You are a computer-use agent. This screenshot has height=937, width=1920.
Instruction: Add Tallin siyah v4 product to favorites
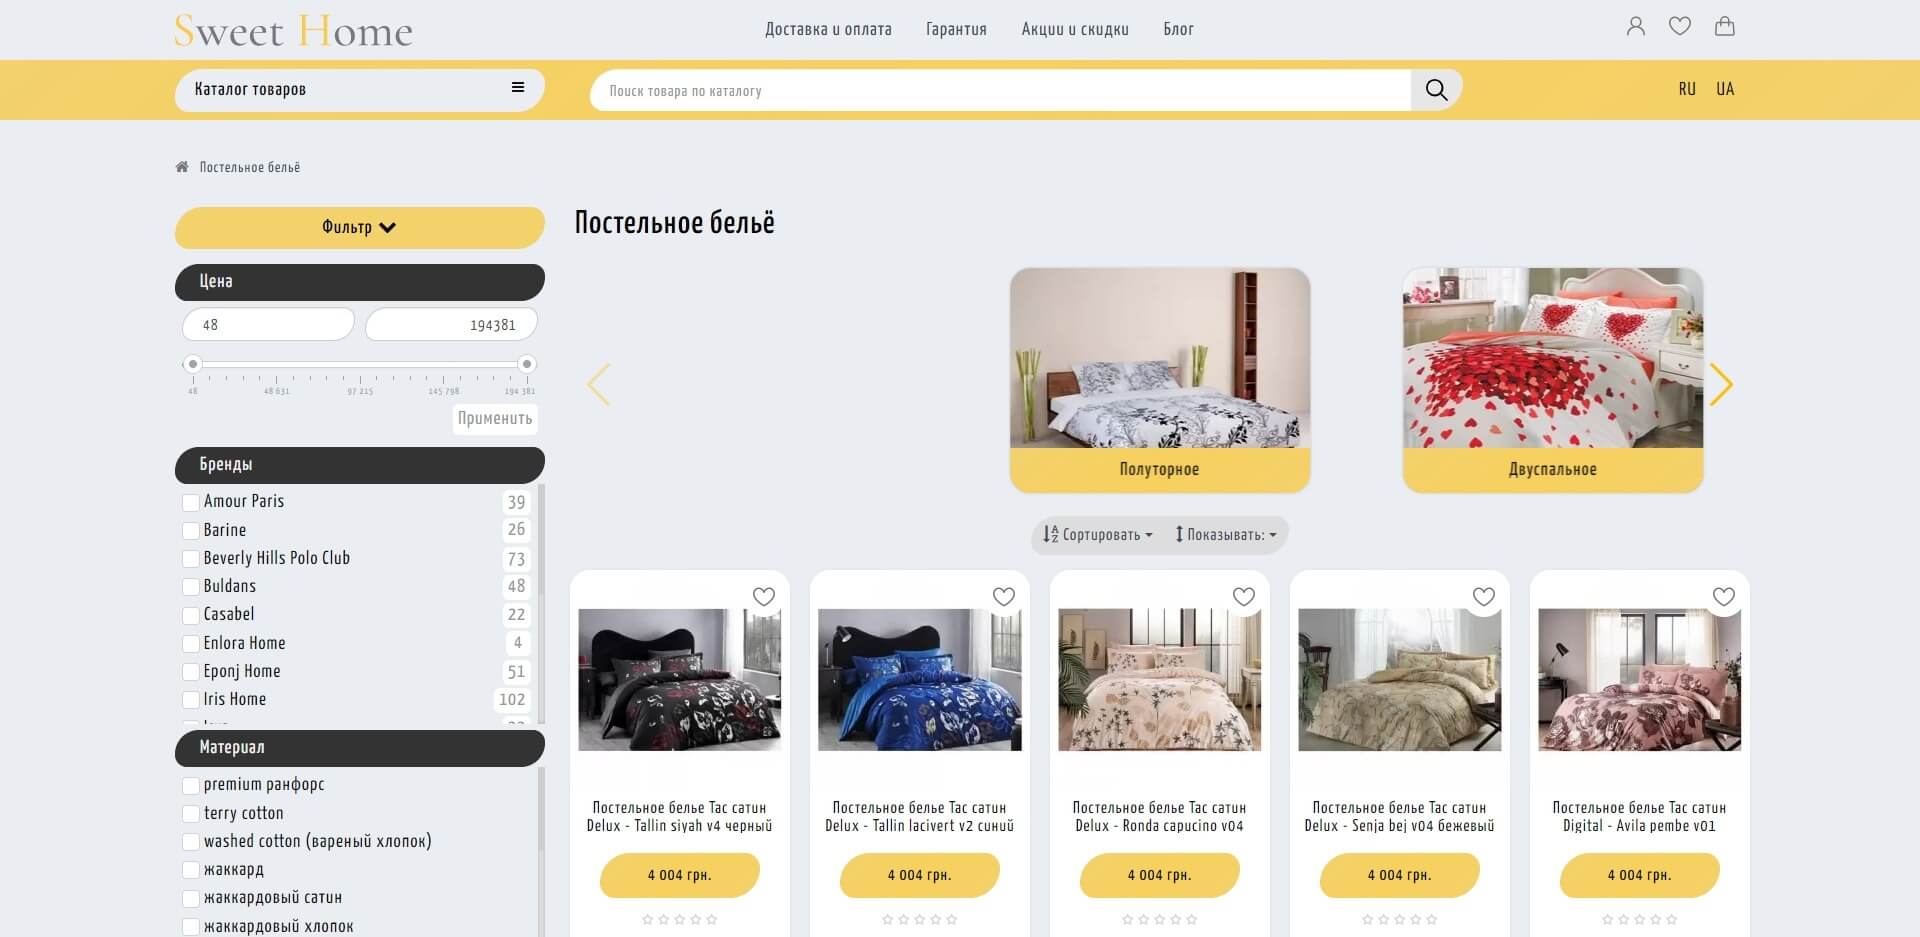tap(764, 597)
